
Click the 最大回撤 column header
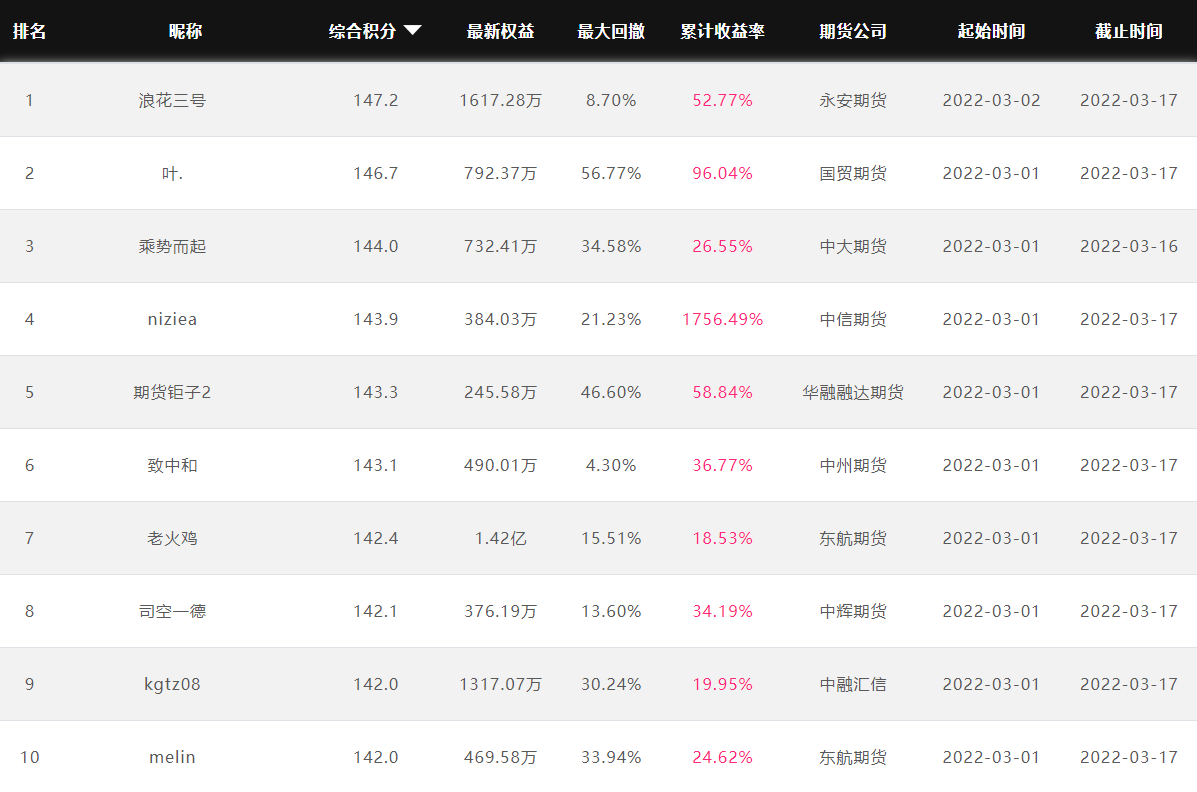pos(611,31)
